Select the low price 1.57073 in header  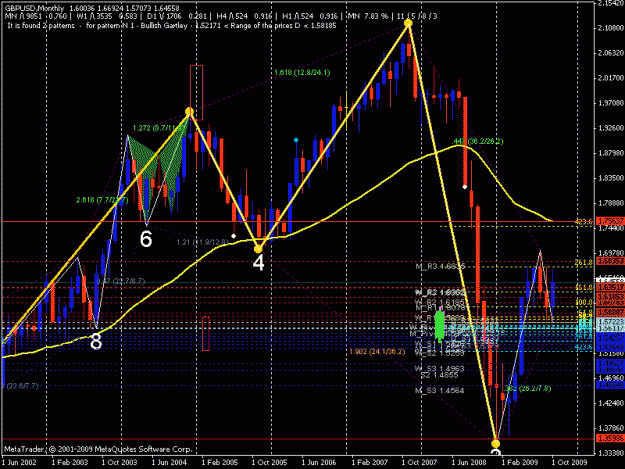point(139,8)
